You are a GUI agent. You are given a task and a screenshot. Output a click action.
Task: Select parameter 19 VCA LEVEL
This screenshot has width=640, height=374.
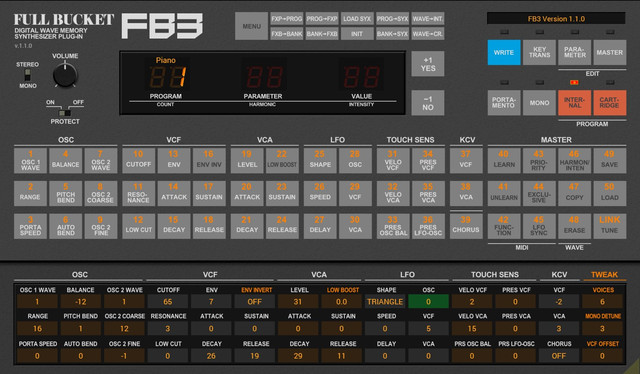[247, 160]
